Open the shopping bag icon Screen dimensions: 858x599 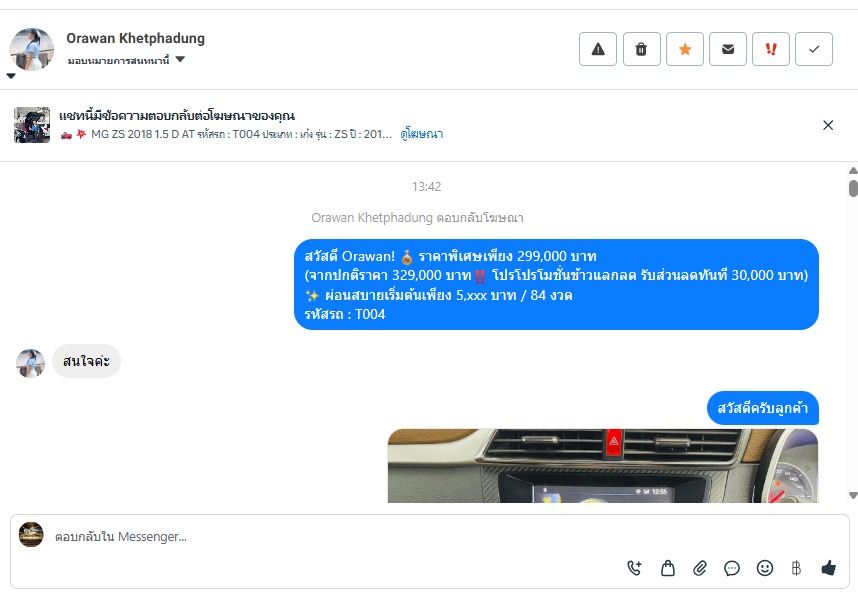click(x=668, y=568)
